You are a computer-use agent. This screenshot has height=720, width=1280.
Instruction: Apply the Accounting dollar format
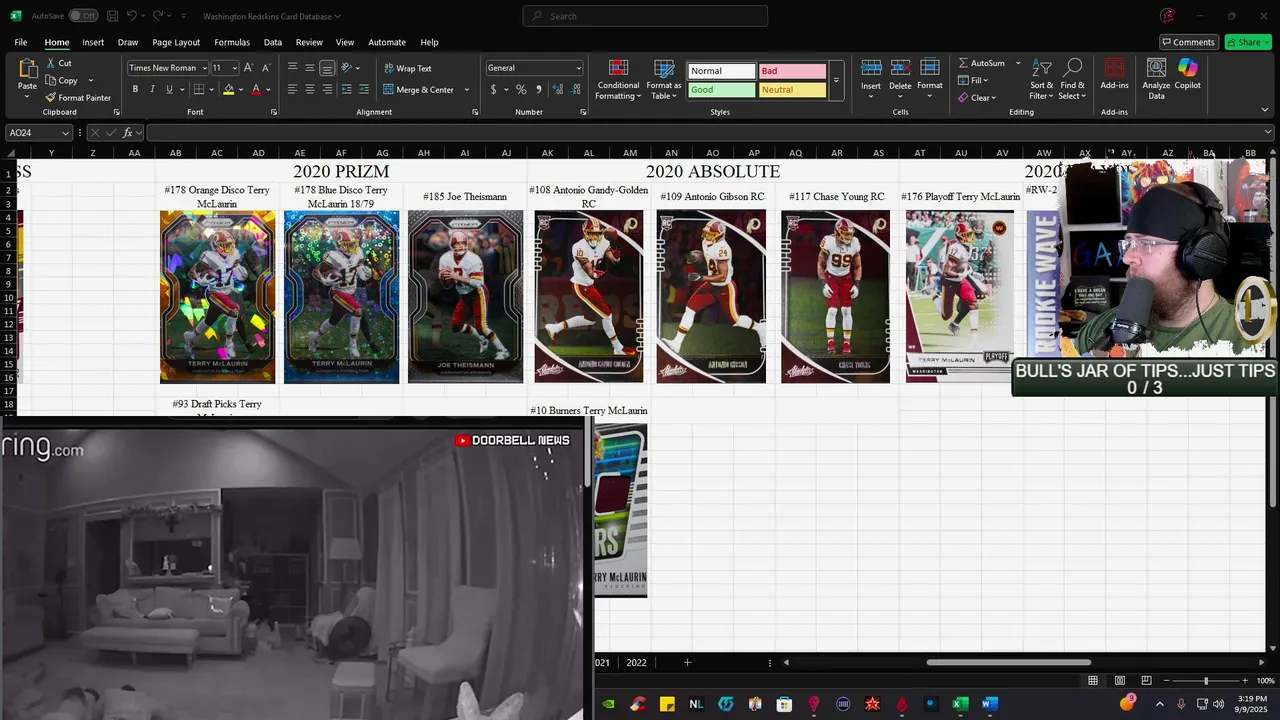pyautogui.click(x=493, y=89)
